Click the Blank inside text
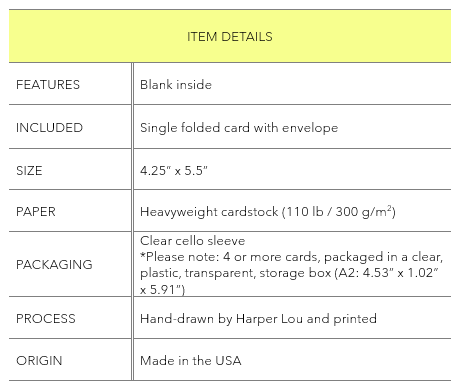 pyautogui.click(x=176, y=85)
